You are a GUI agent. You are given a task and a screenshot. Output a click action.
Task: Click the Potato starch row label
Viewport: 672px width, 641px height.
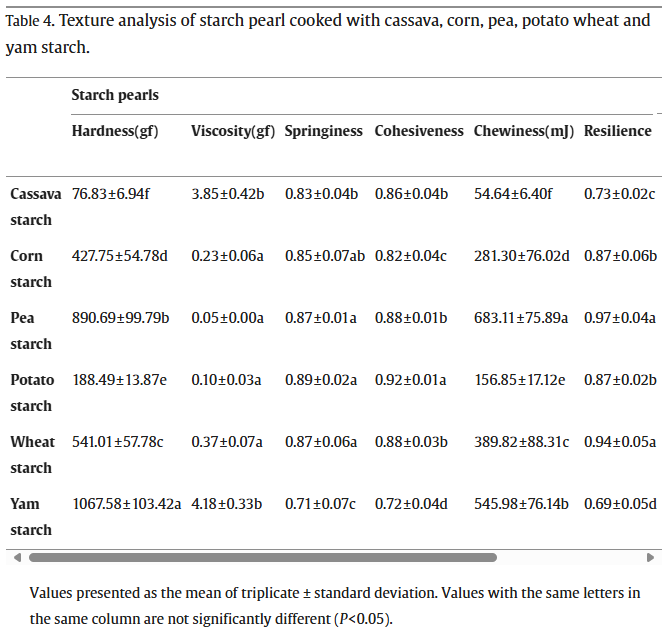[x=33, y=392]
